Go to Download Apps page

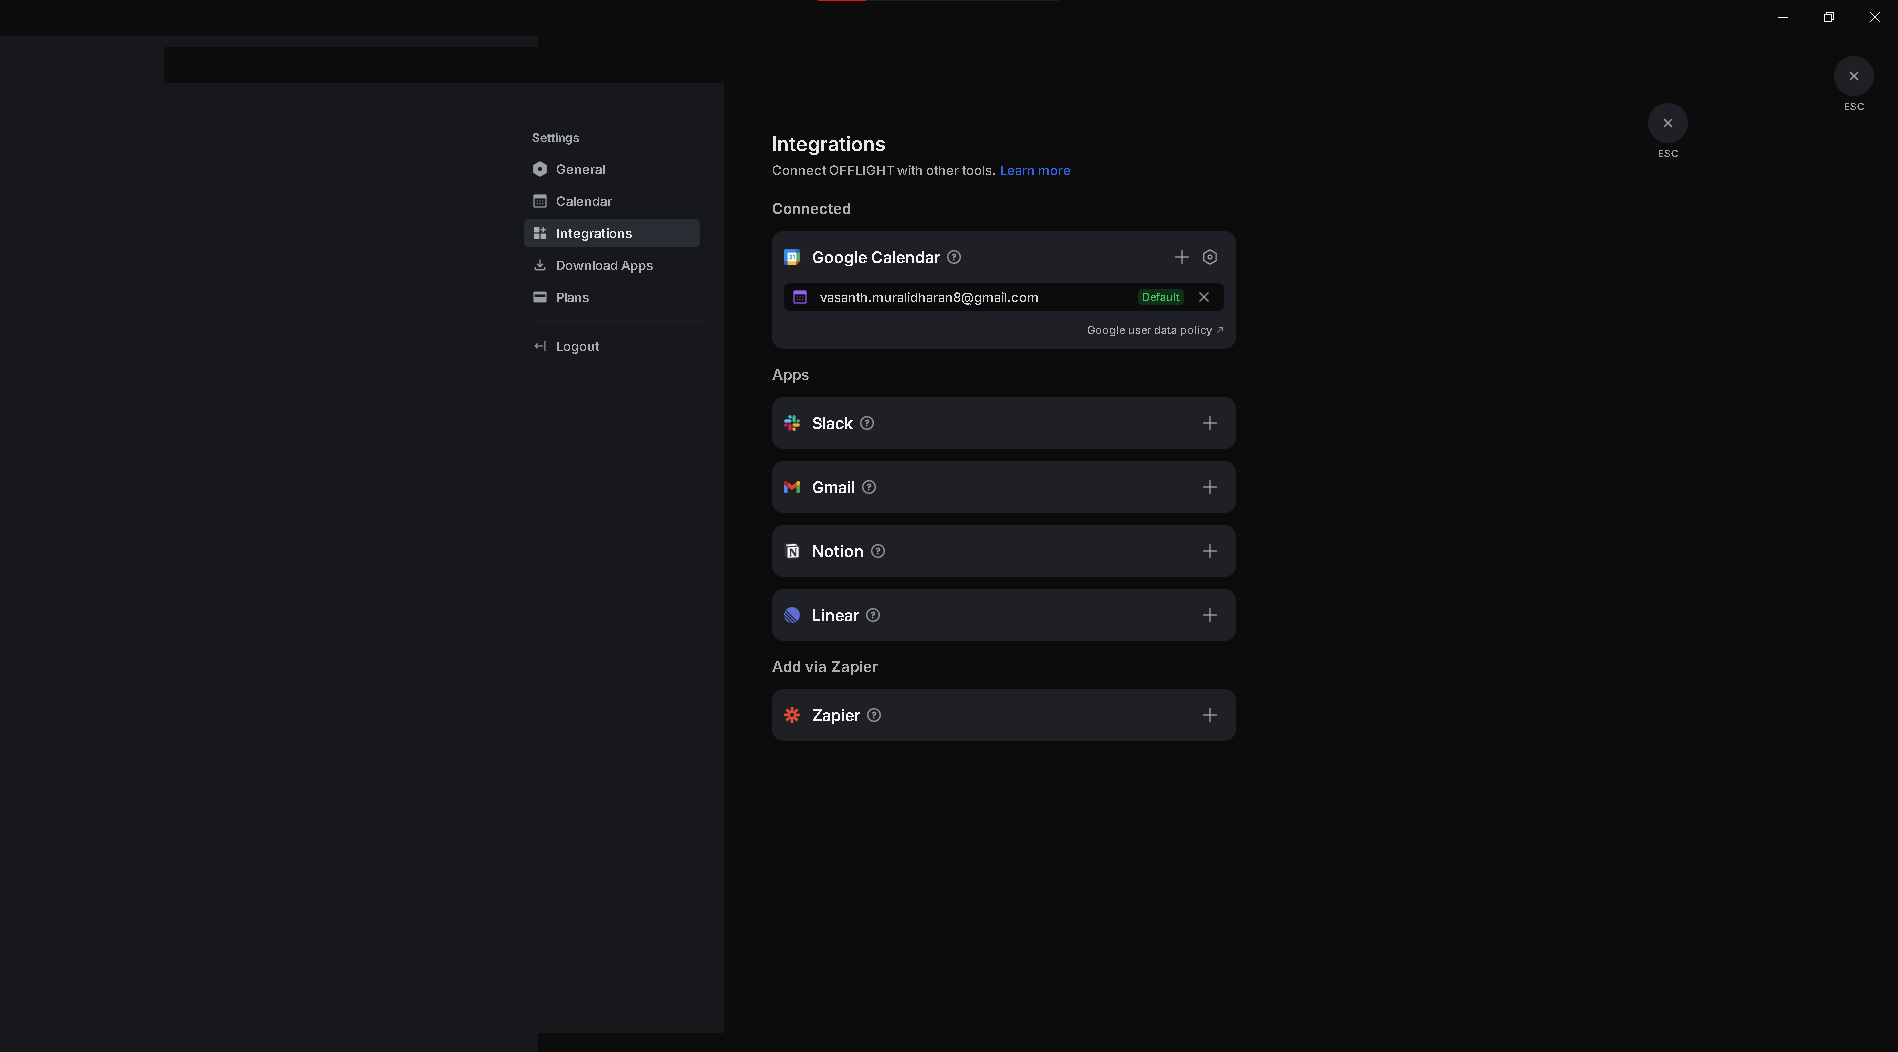[x=603, y=265]
